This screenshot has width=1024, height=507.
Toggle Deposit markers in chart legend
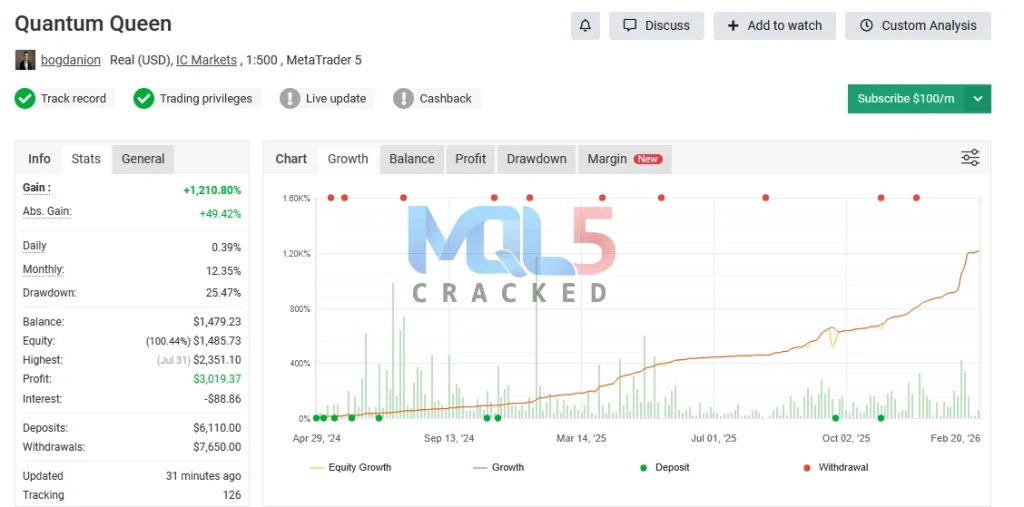(x=664, y=467)
